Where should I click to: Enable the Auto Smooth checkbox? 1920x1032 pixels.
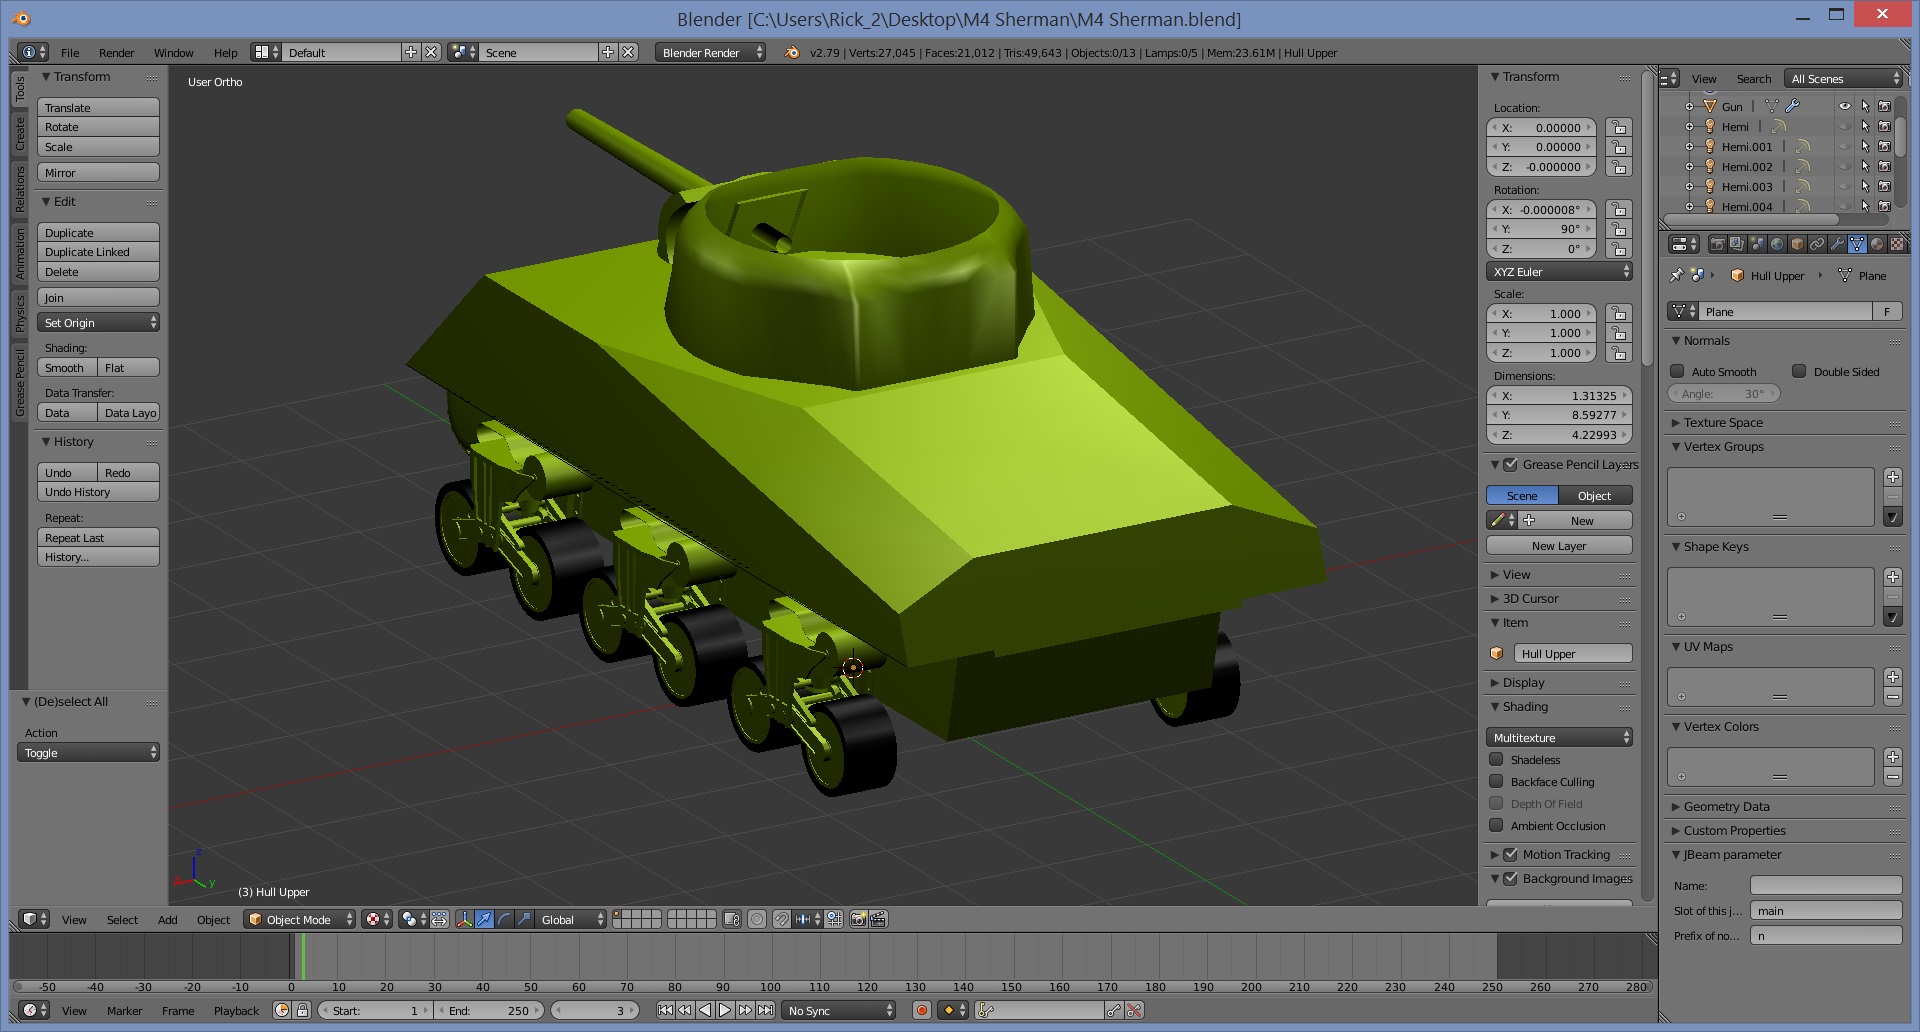pyautogui.click(x=1678, y=371)
